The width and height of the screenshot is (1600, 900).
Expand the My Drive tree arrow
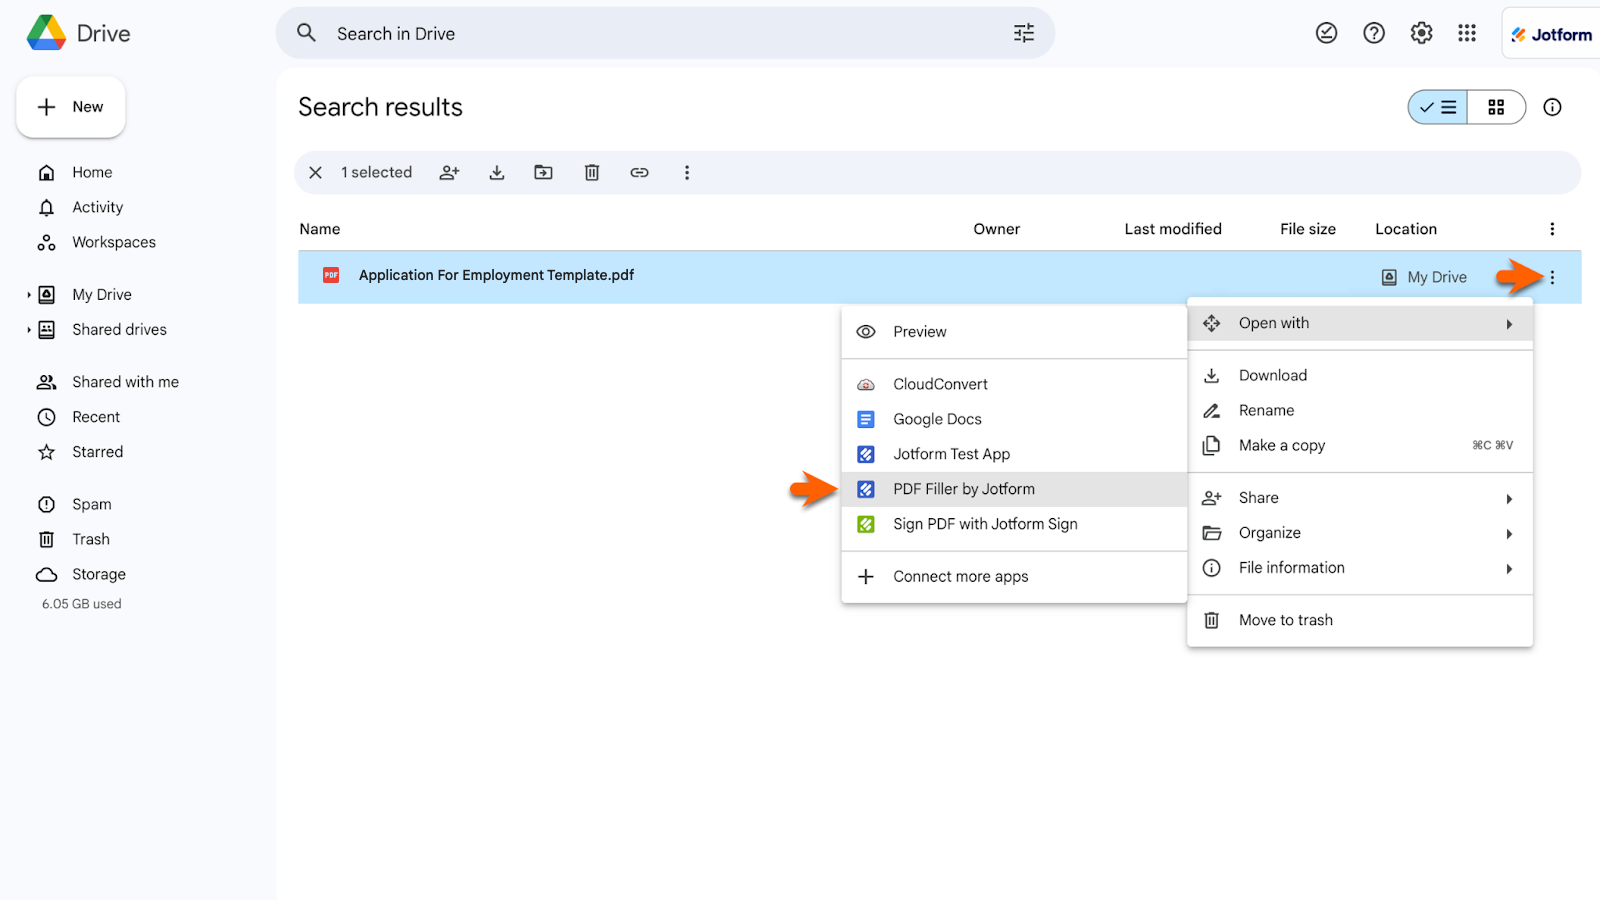point(28,295)
